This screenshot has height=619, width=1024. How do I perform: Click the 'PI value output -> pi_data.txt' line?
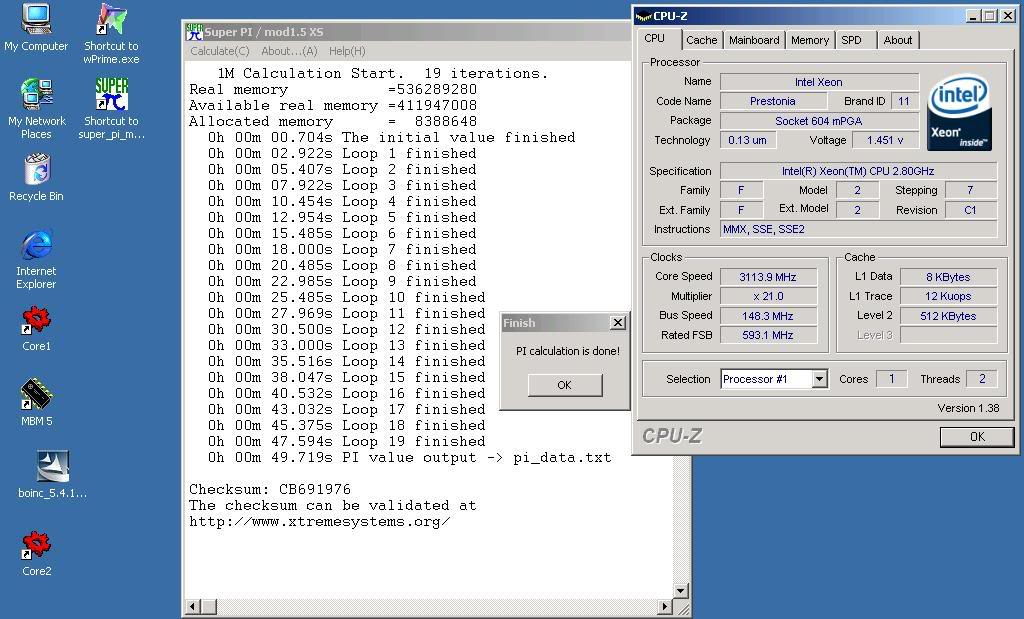click(x=409, y=457)
